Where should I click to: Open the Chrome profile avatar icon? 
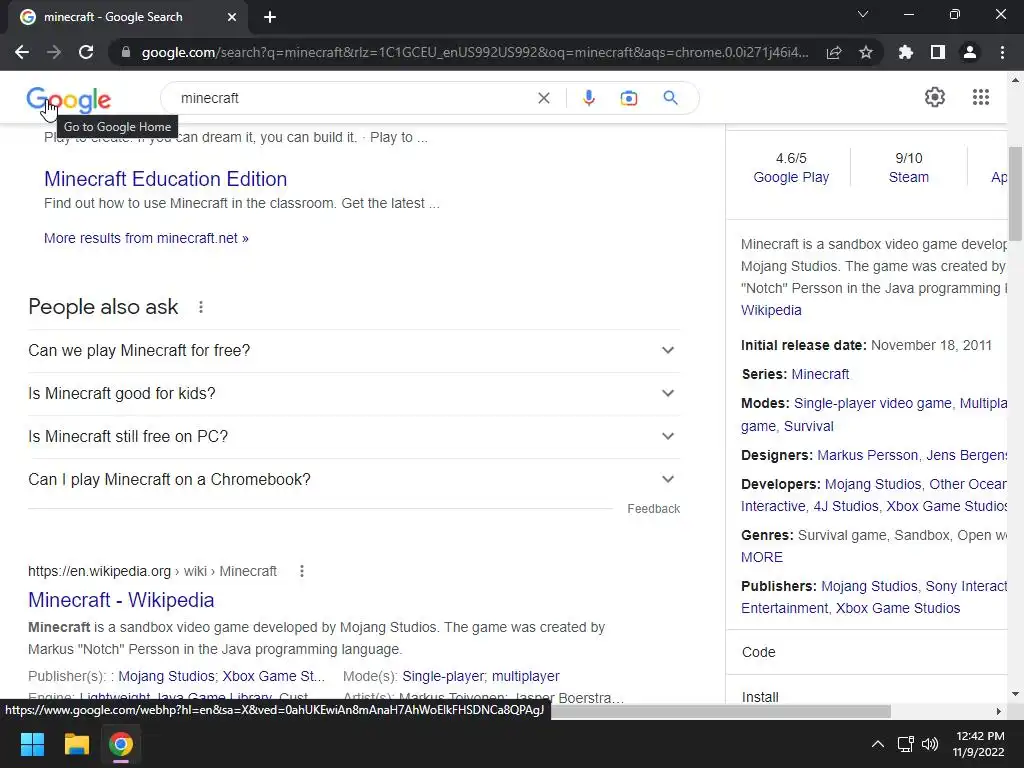970,52
